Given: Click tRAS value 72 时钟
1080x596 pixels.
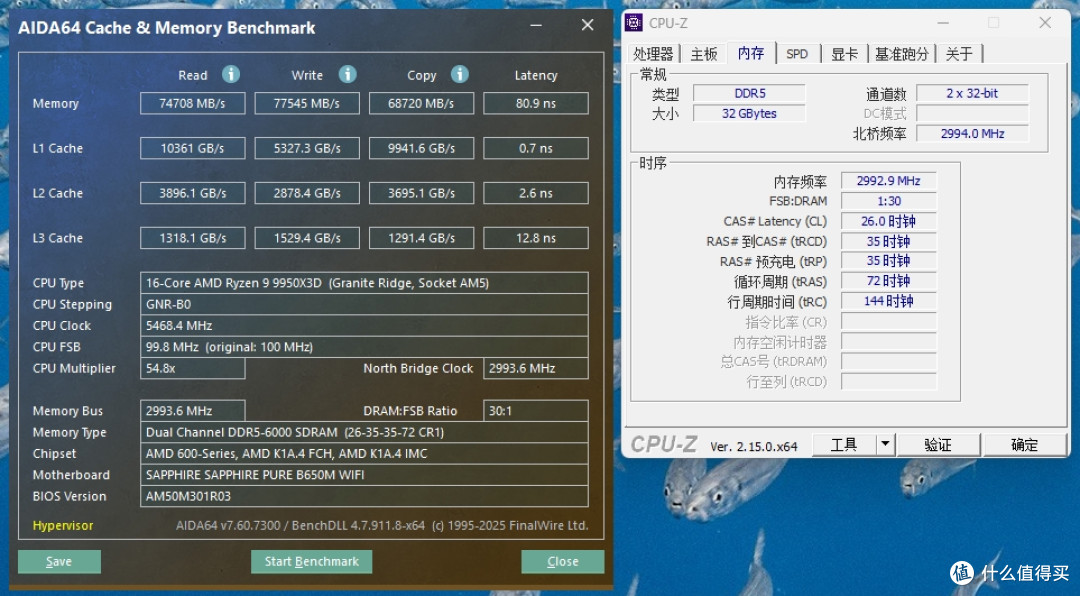Looking at the screenshot, I should click(889, 281).
